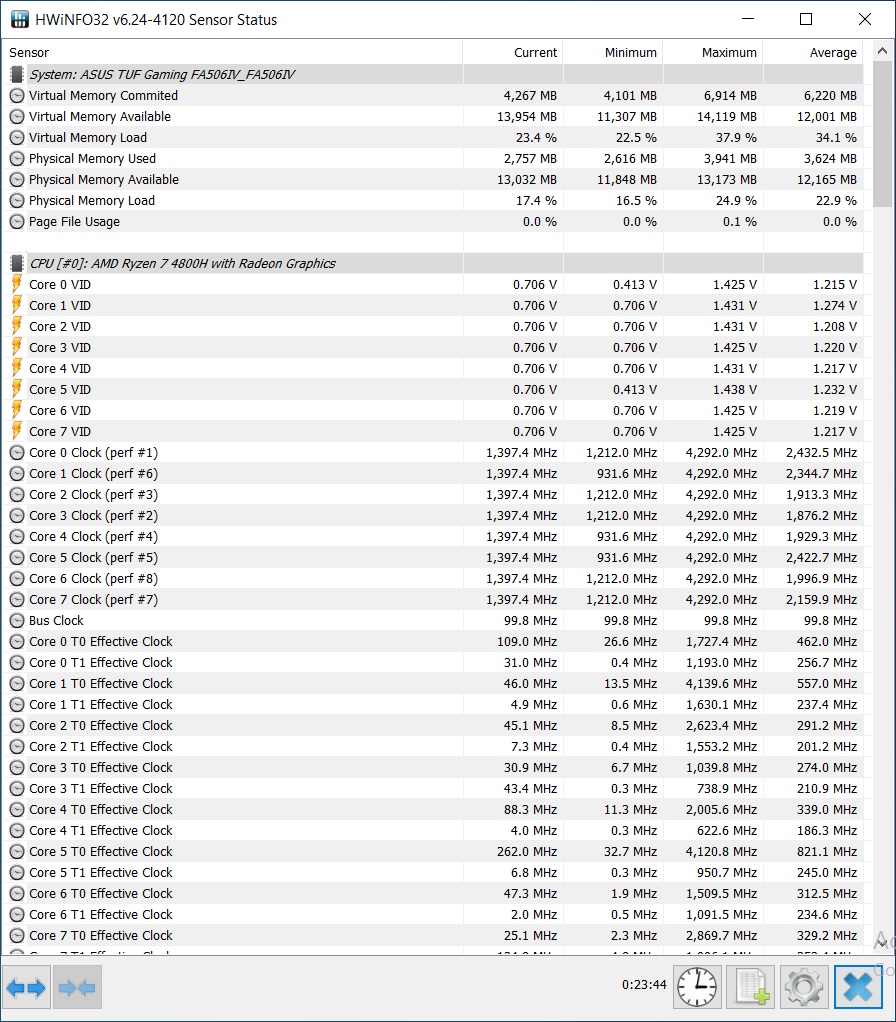Click the Core 0 Clock (perf #1) icon
The width and height of the screenshot is (896, 1022).
click(x=17, y=452)
